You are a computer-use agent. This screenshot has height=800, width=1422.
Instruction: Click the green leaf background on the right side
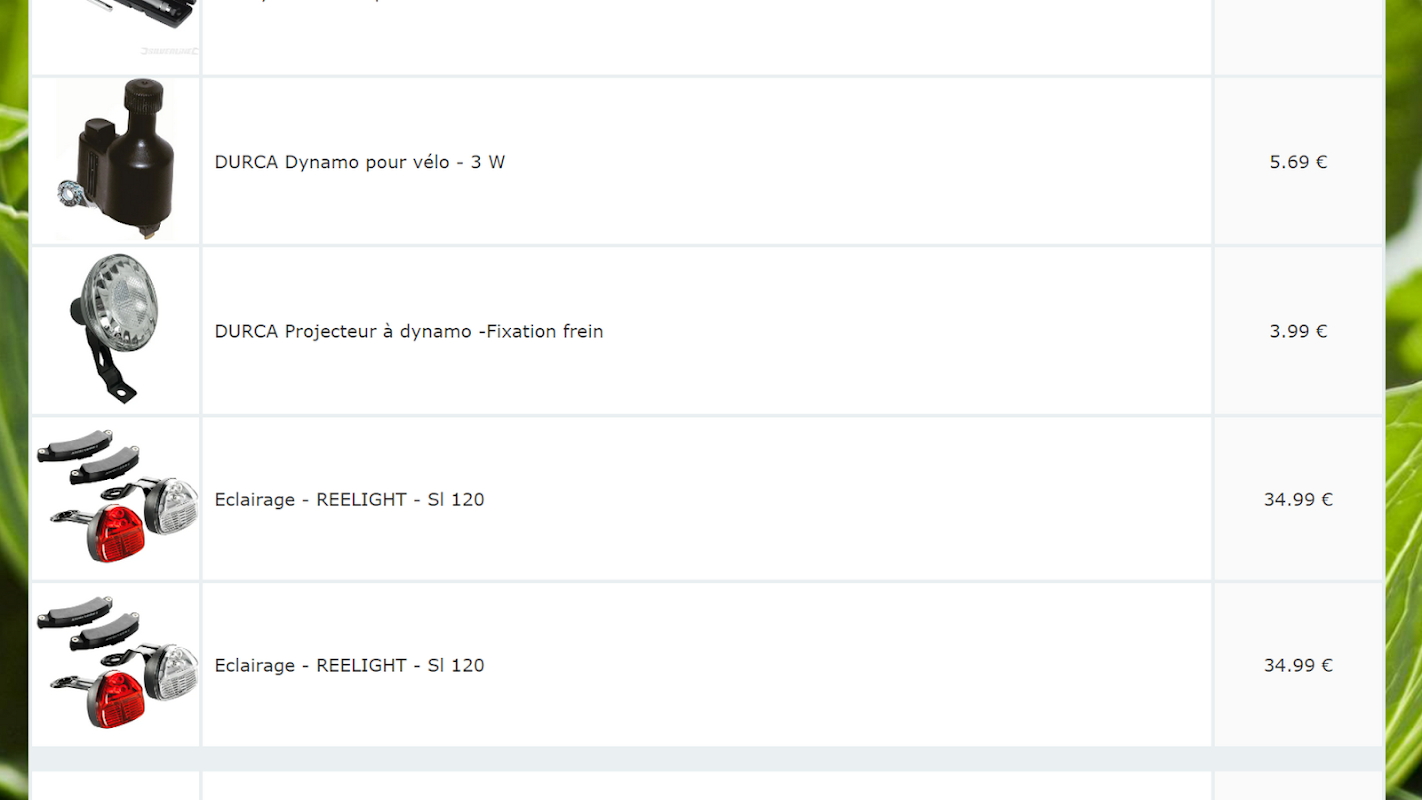click(1404, 400)
